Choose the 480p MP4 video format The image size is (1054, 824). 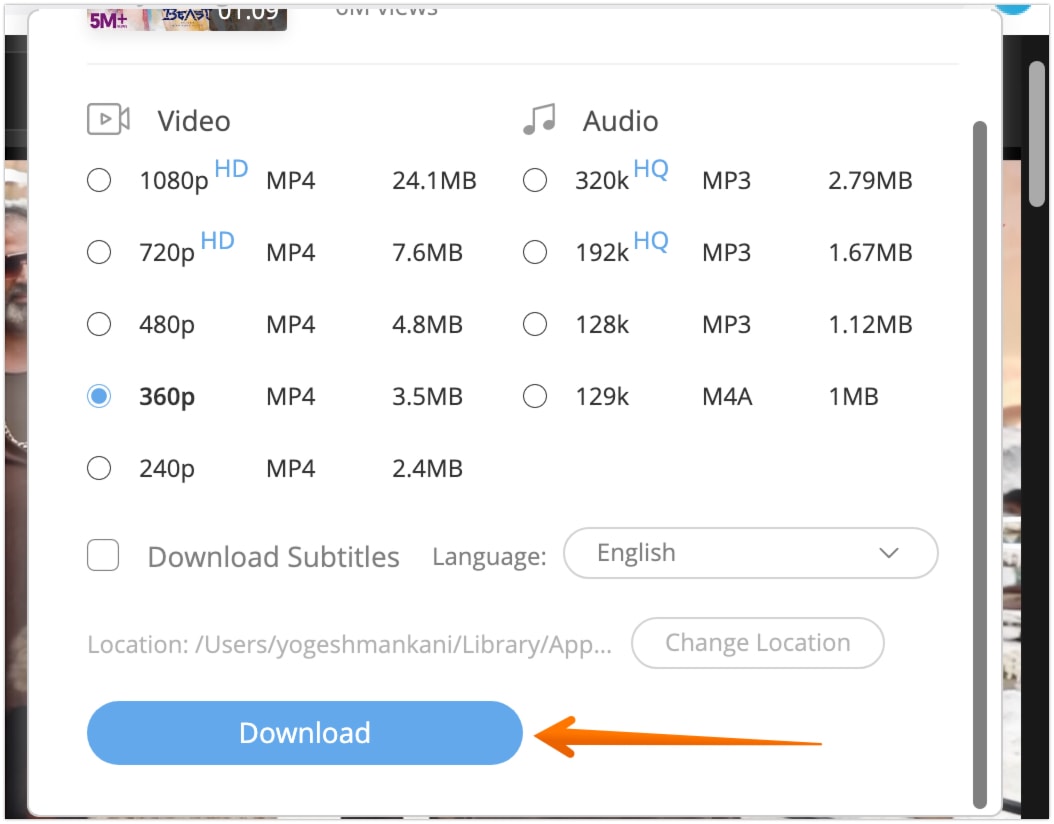pos(99,324)
